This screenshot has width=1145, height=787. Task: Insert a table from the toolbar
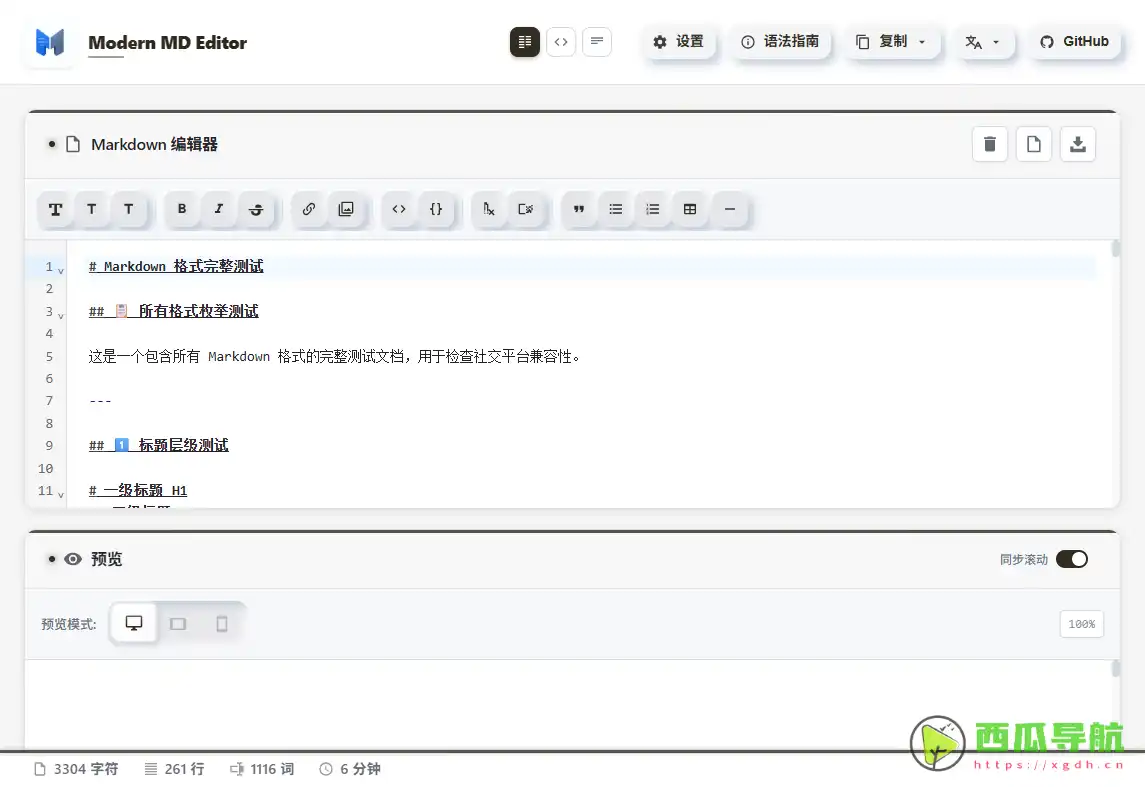[x=690, y=210]
